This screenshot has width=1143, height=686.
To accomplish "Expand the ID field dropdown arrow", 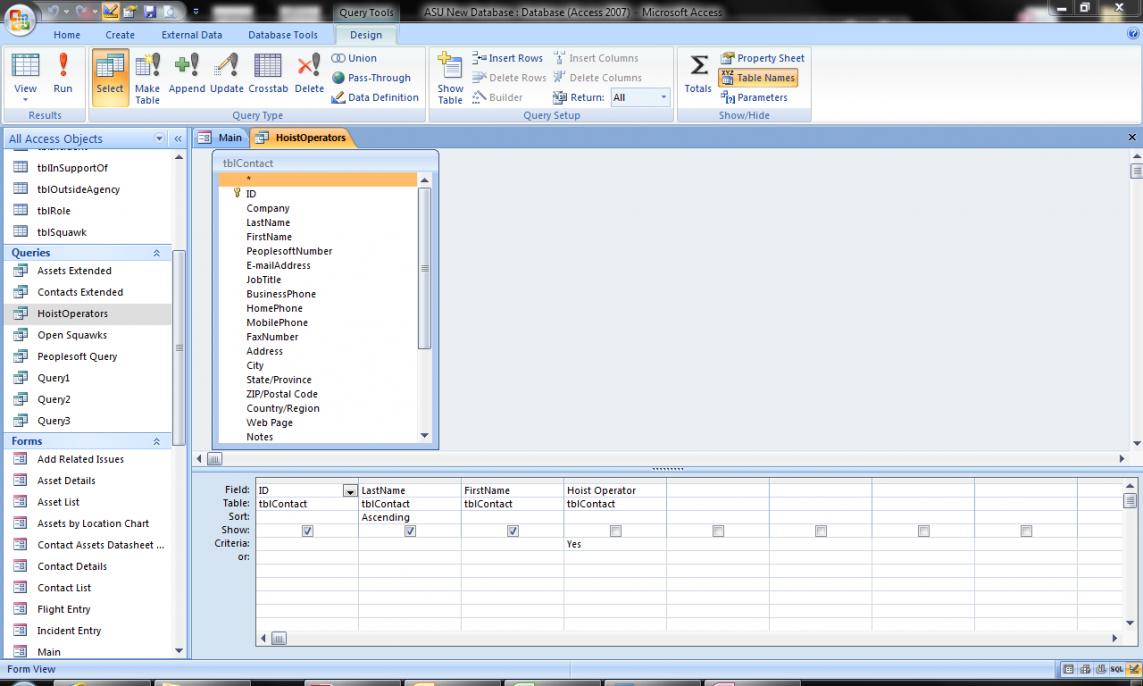I will click(349, 491).
